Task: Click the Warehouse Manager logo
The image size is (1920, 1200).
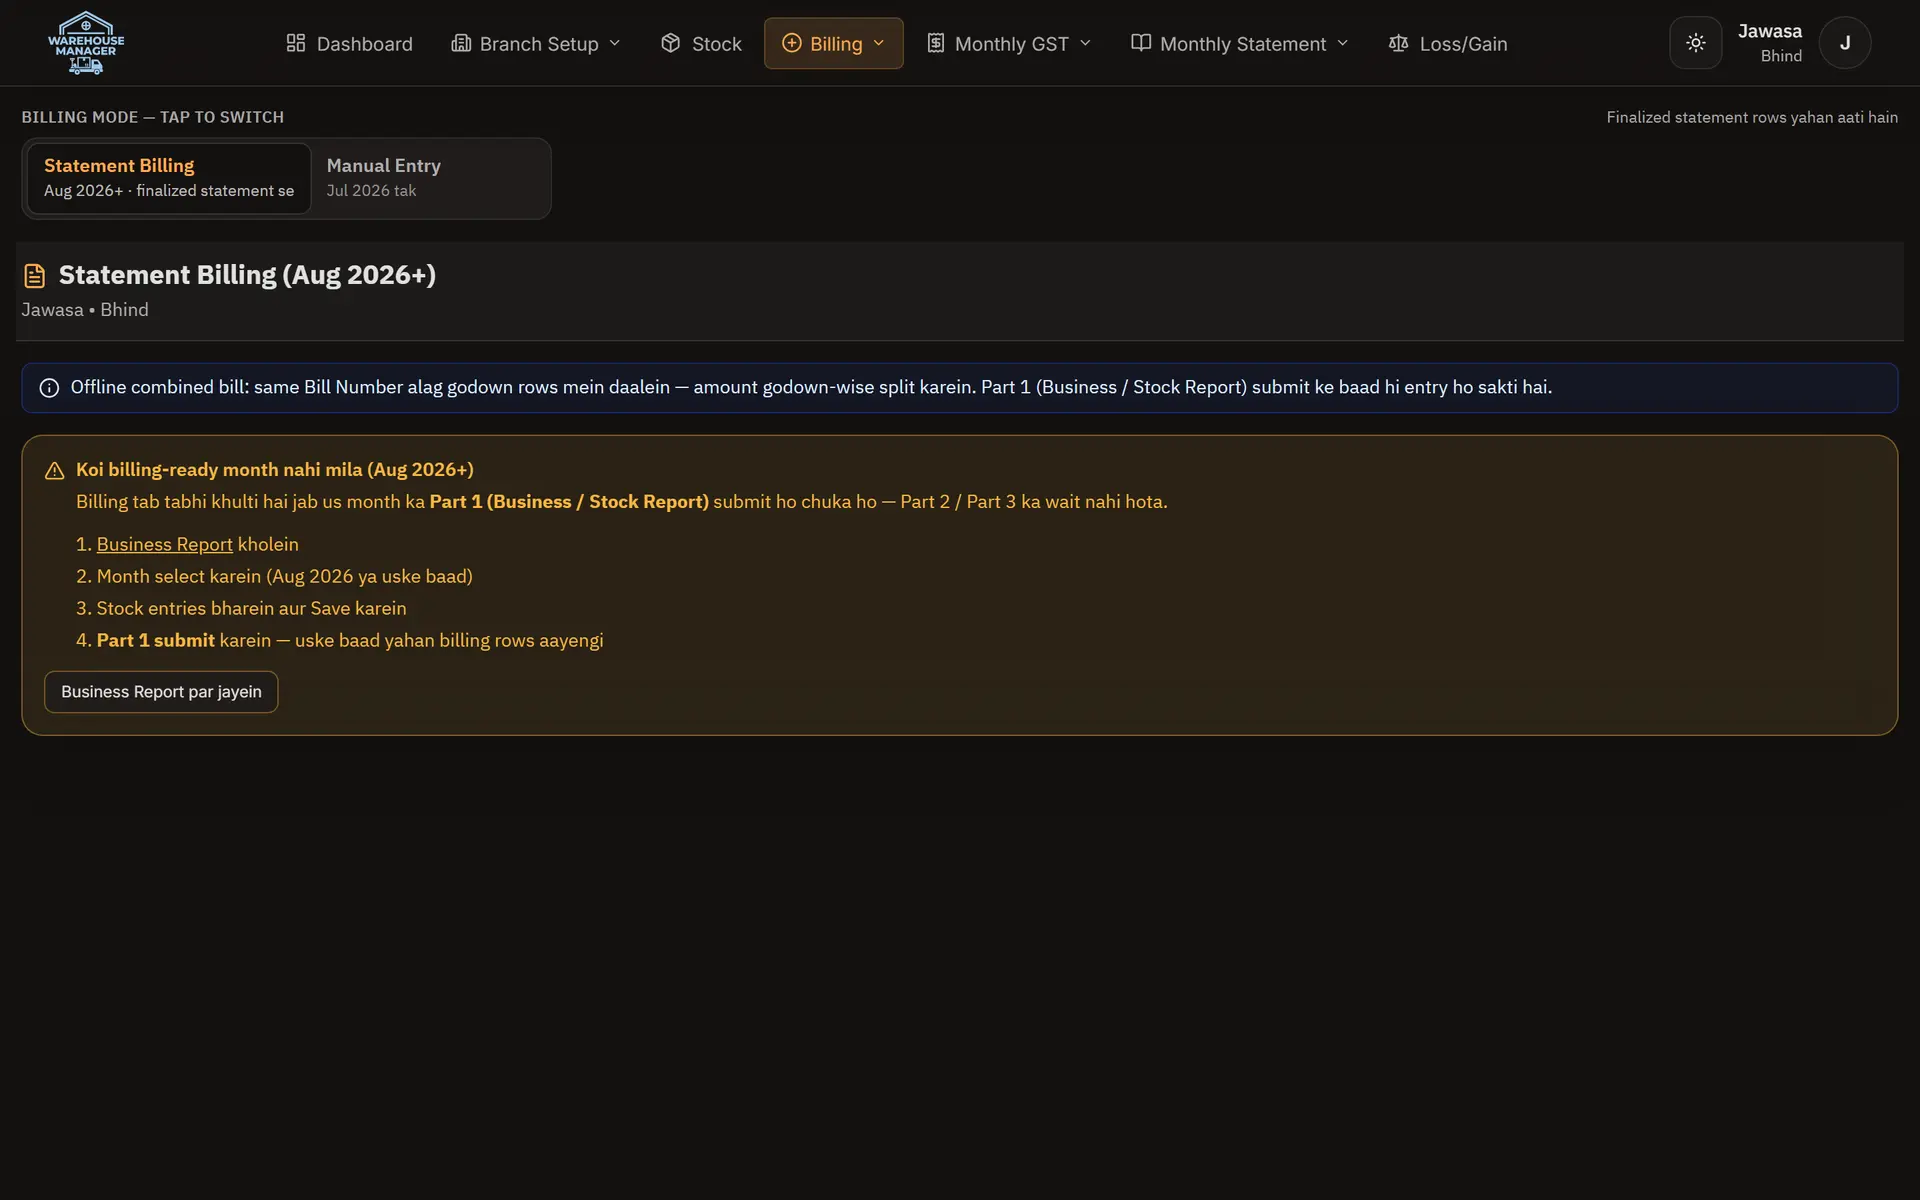Action: [x=86, y=43]
